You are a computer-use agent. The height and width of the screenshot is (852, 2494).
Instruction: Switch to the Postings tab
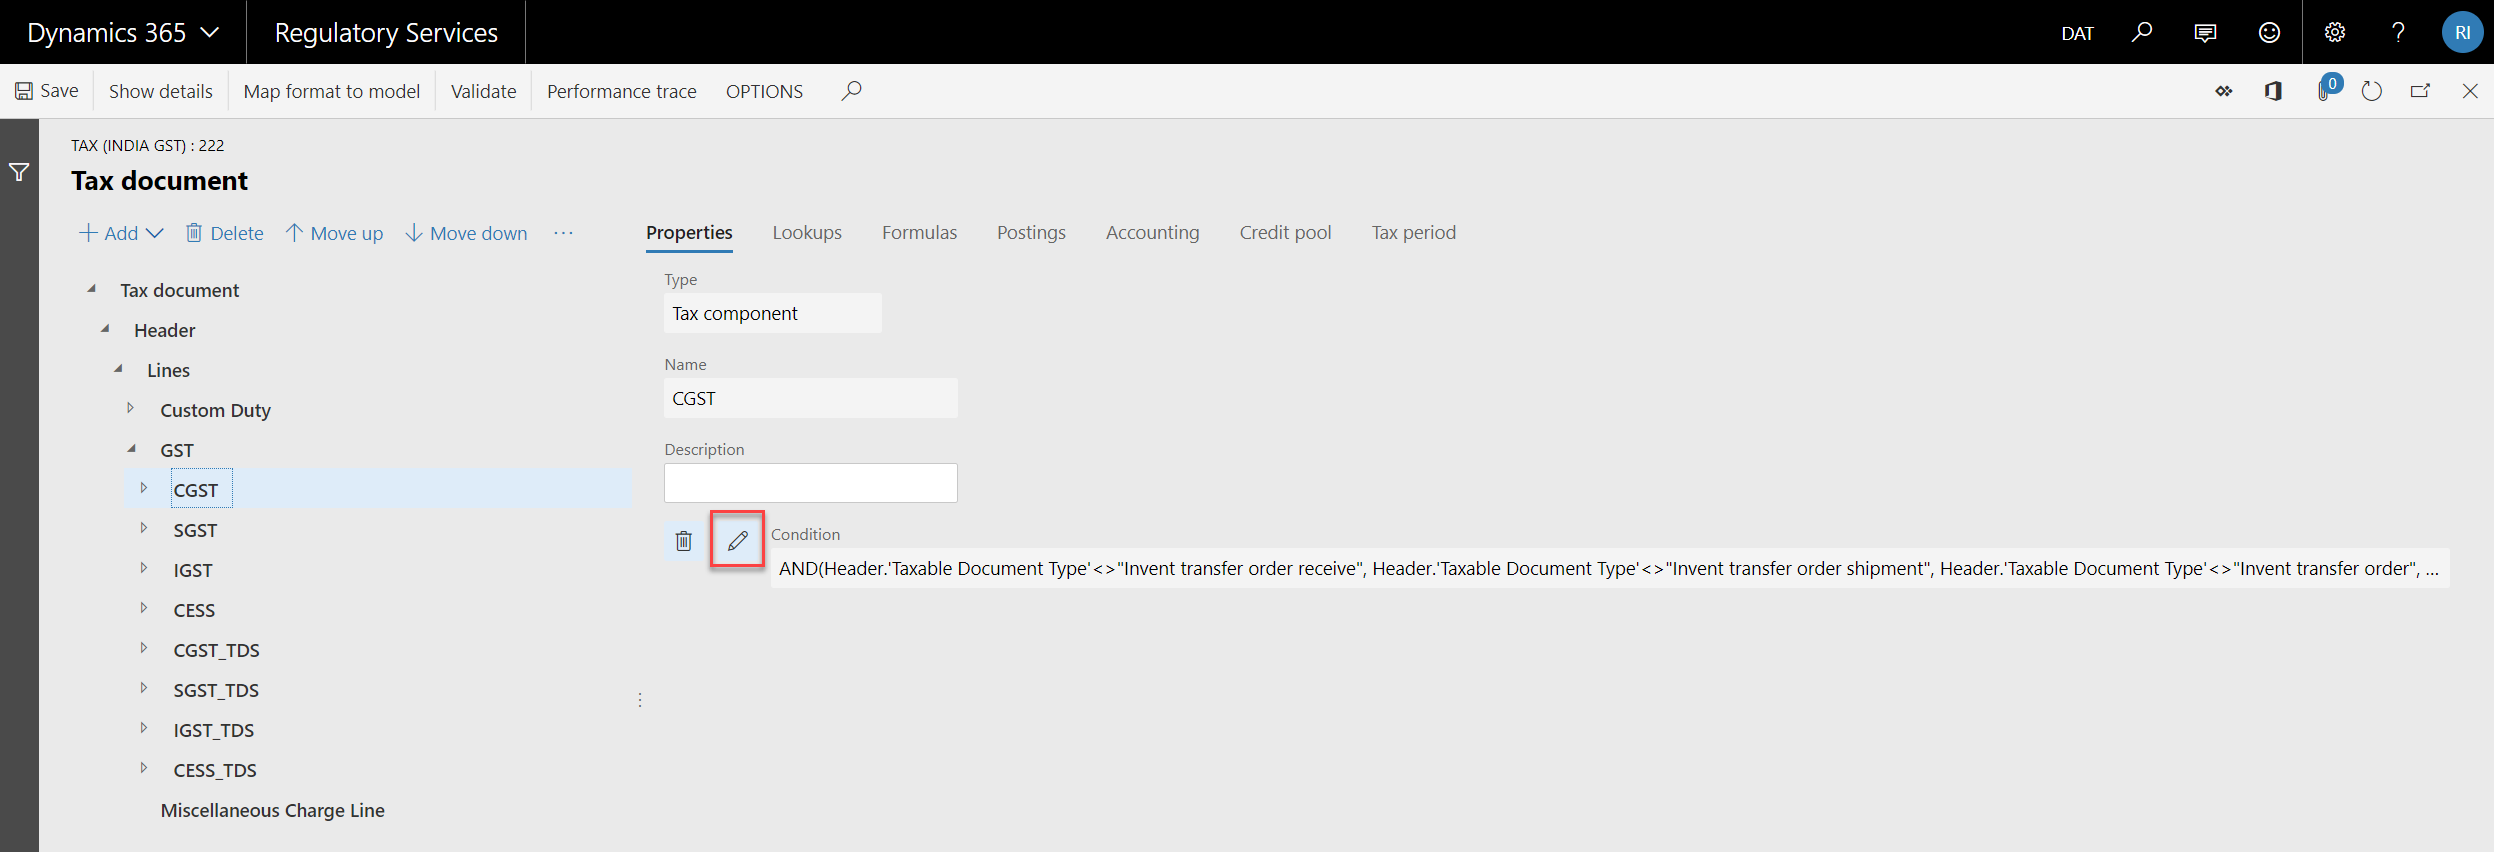(x=1031, y=232)
